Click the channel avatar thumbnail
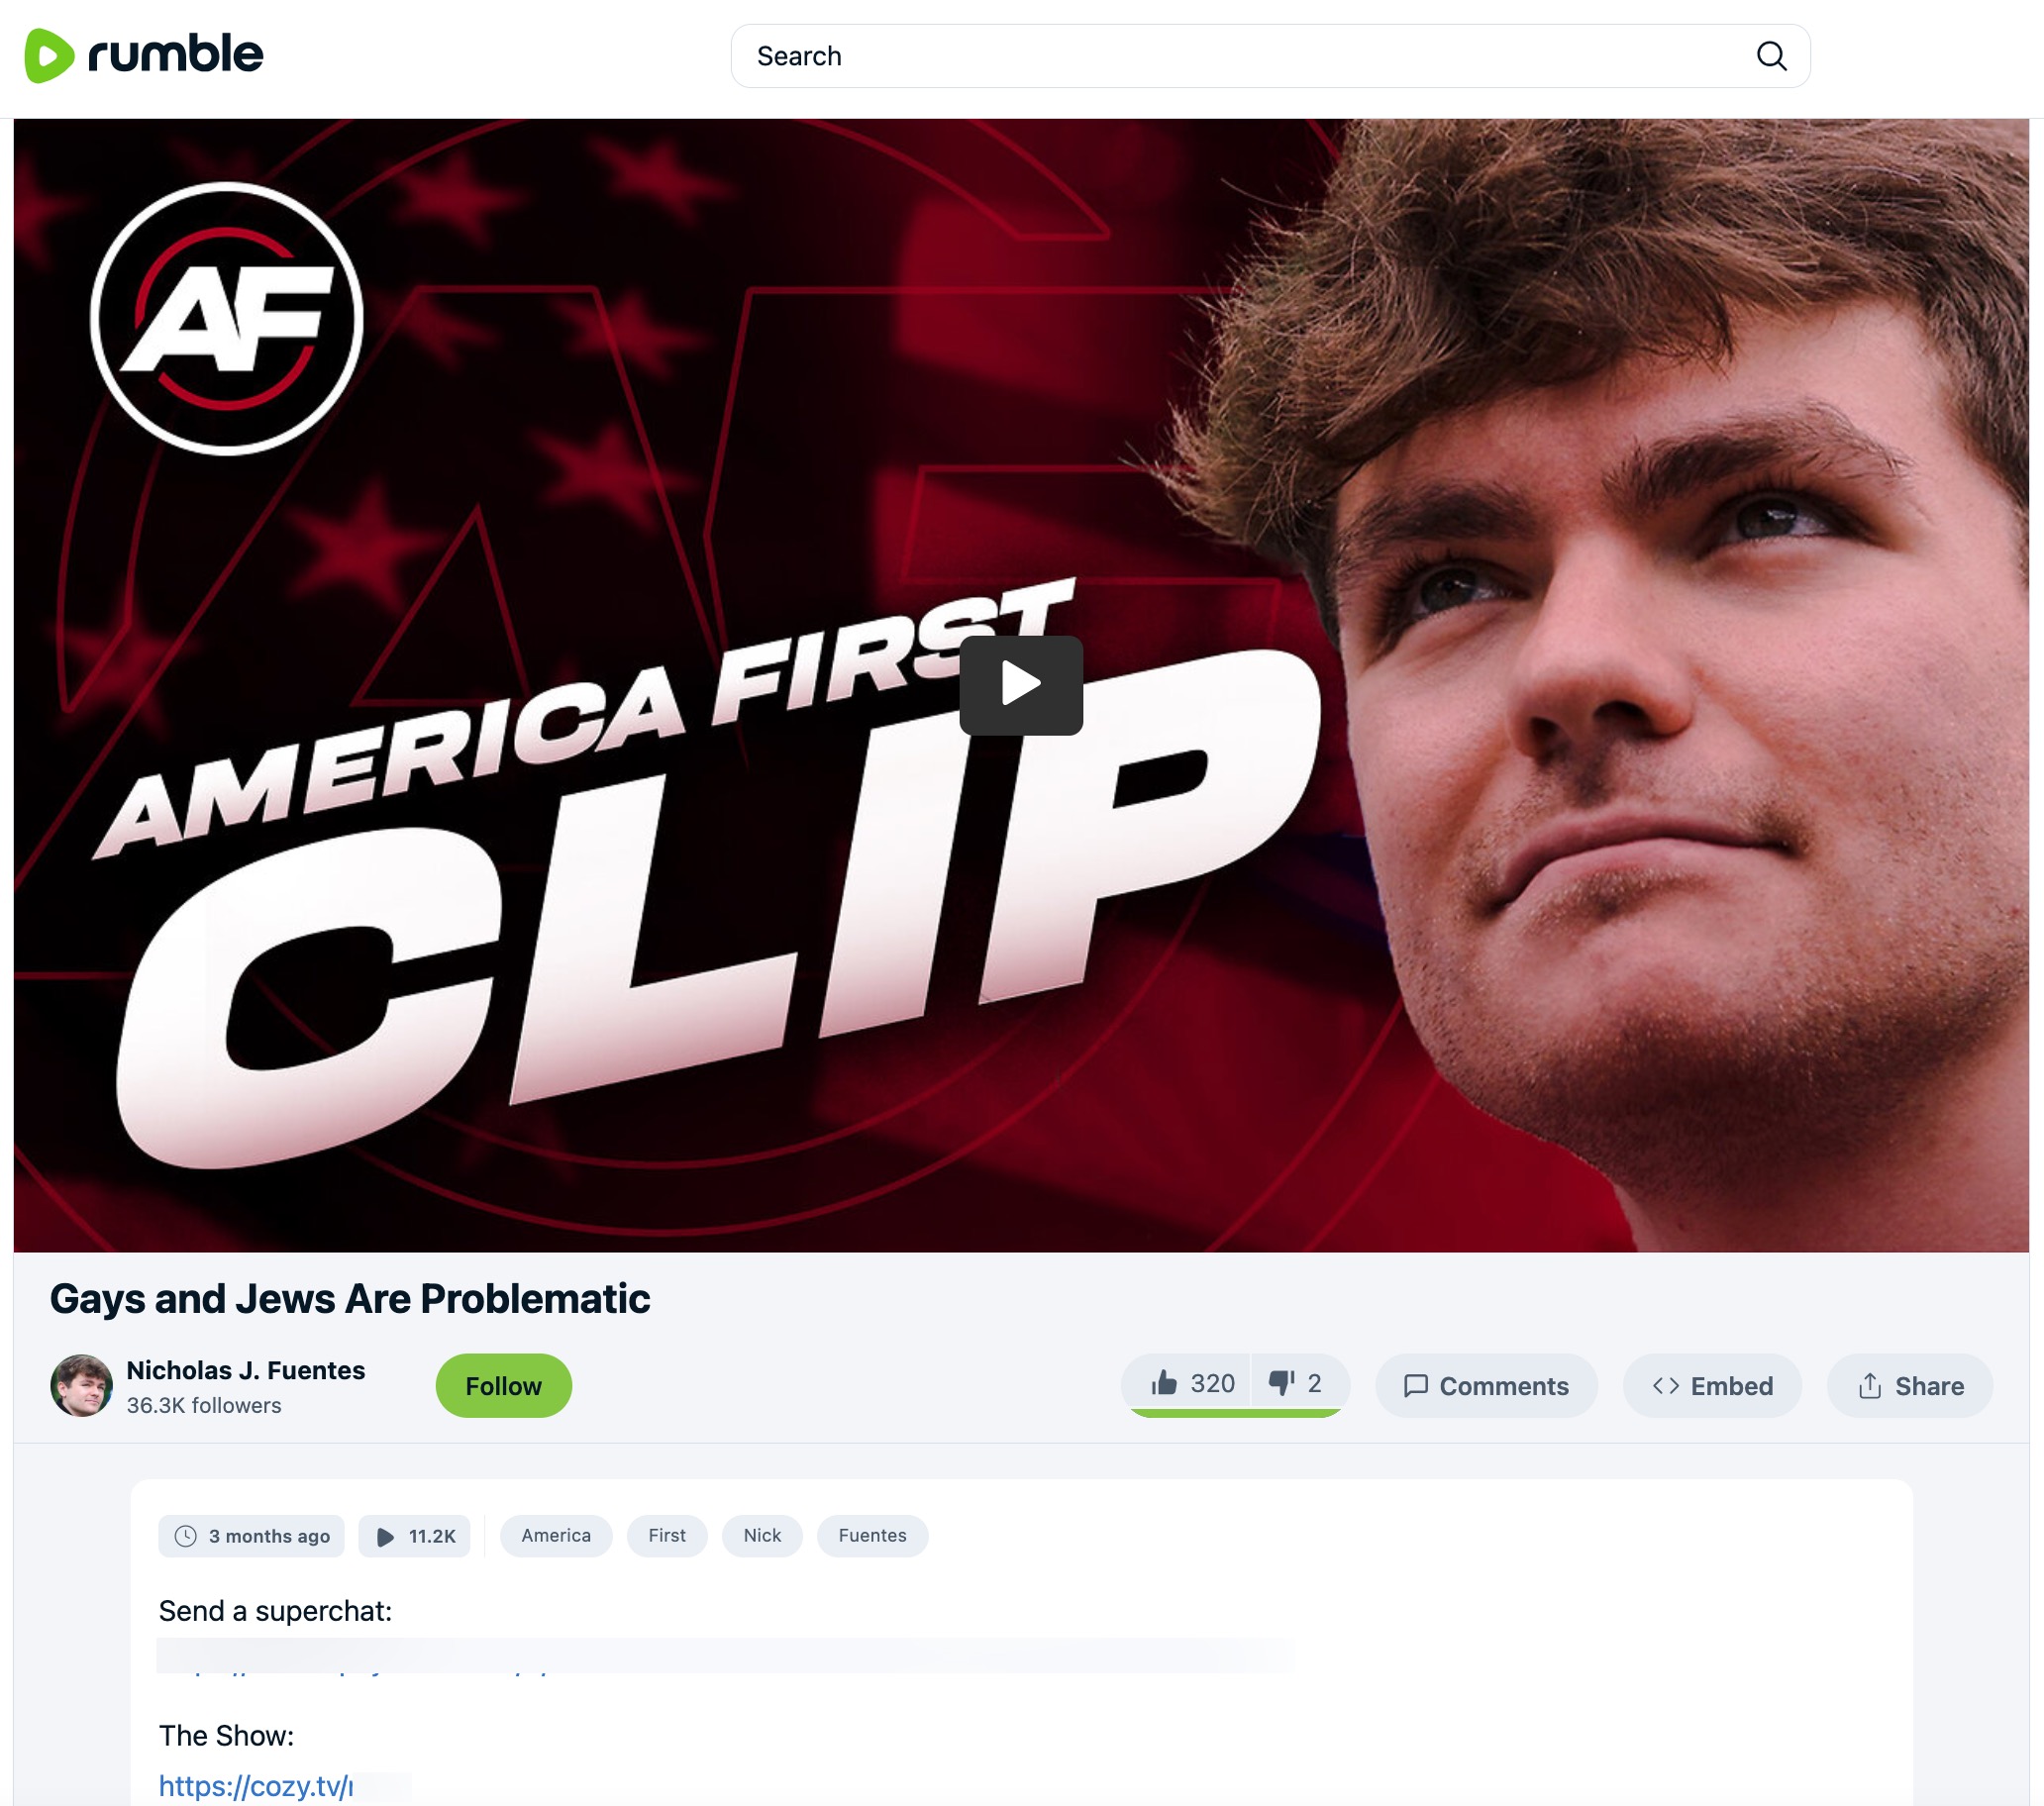Screen dimensions: 2044x1806 coord(82,1385)
